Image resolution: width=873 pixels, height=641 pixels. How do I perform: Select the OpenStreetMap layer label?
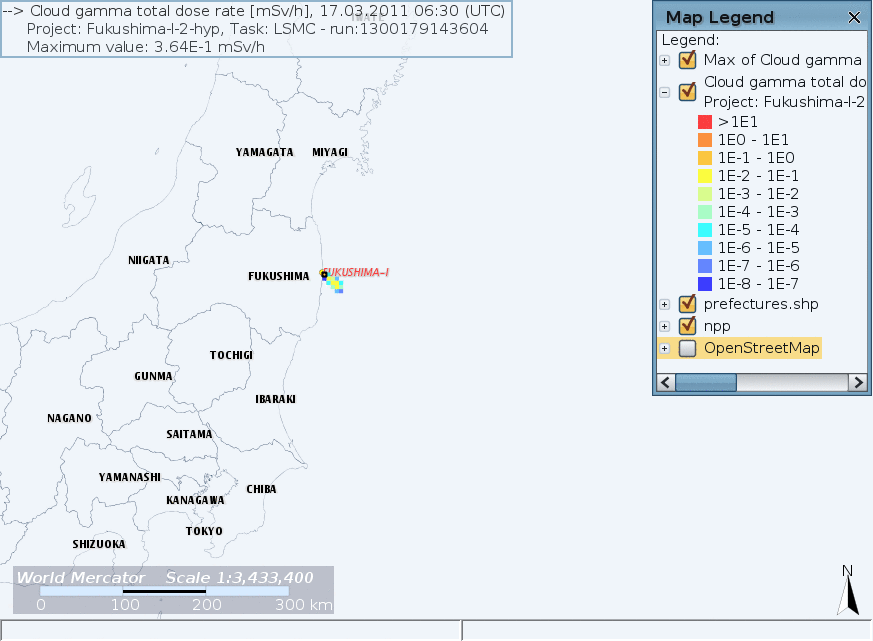tap(761, 348)
